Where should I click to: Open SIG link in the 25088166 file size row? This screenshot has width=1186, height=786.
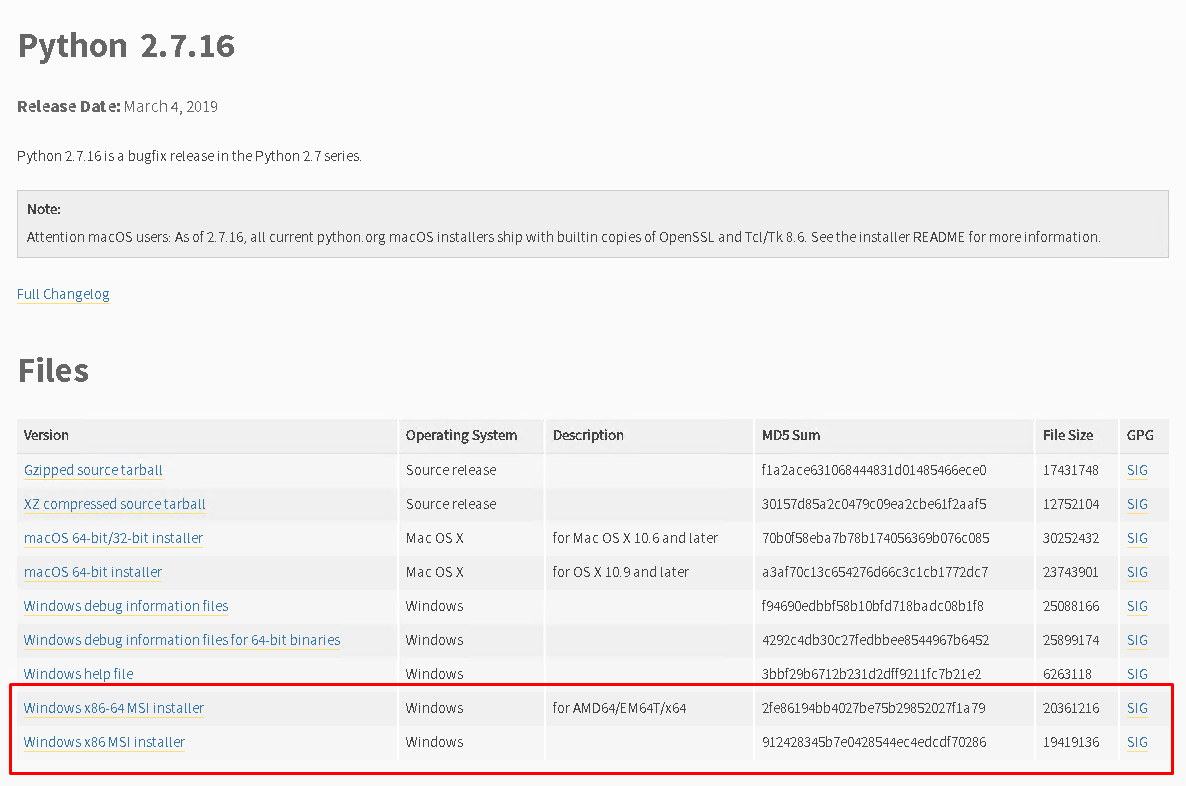coord(1137,606)
